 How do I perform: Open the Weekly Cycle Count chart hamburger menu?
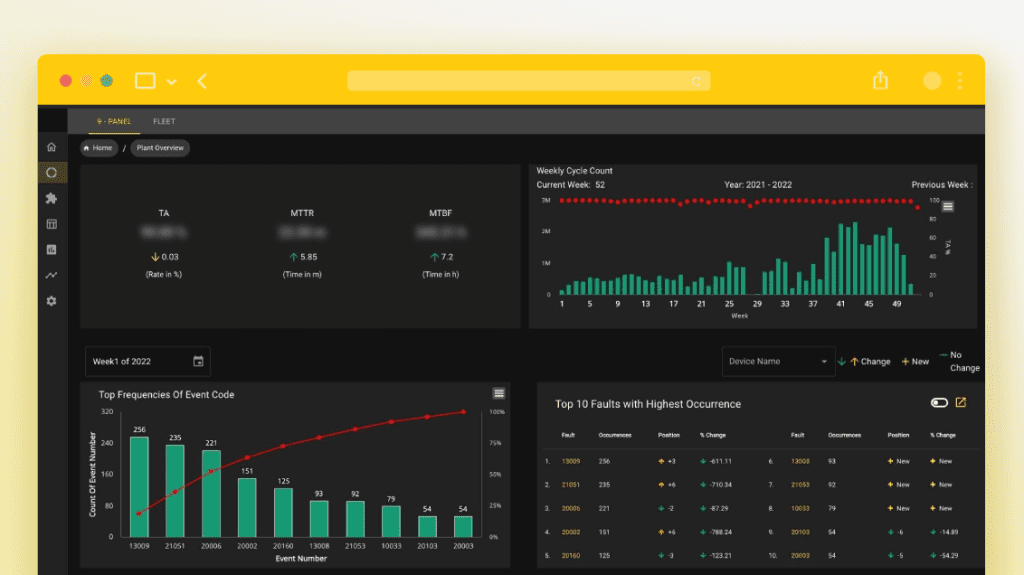coord(948,207)
